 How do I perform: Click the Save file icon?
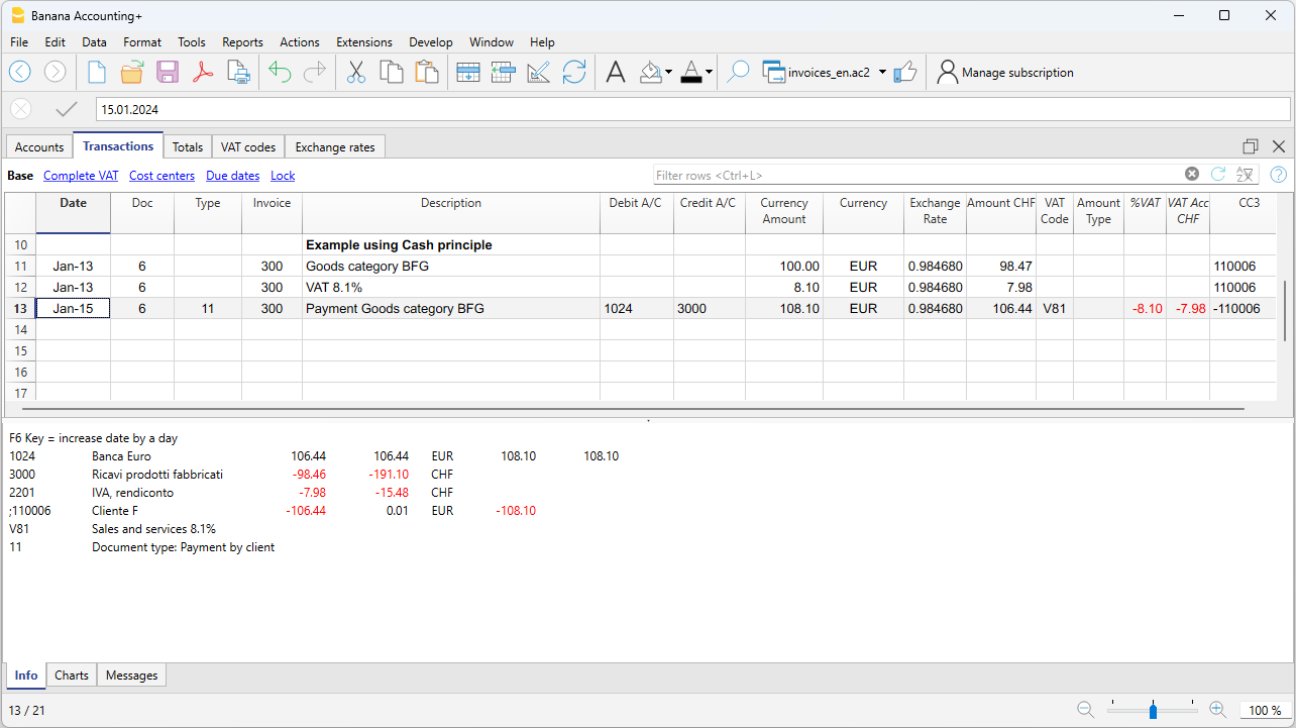click(x=167, y=72)
